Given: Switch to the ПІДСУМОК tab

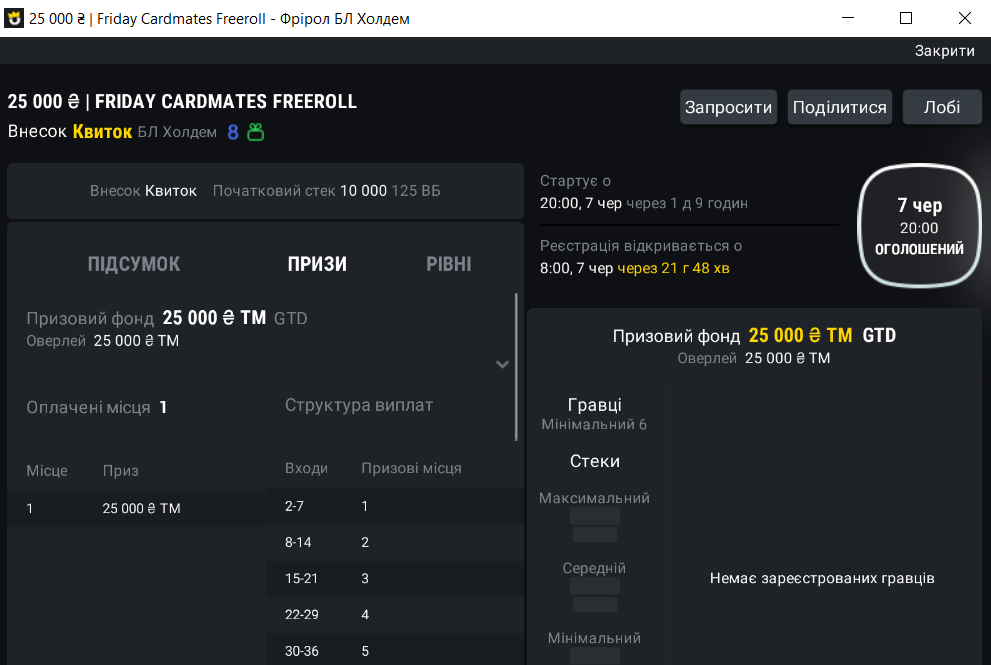Looking at the screenshot, I should 134,264.
